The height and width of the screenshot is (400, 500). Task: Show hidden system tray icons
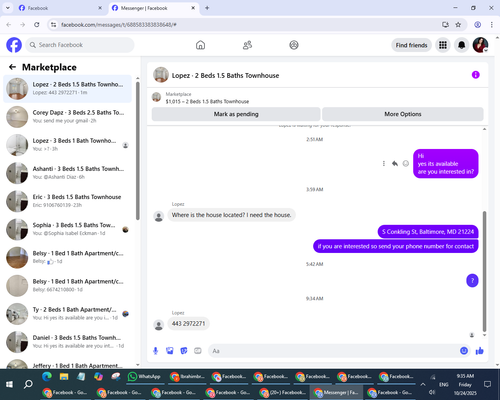pos(423,384)
